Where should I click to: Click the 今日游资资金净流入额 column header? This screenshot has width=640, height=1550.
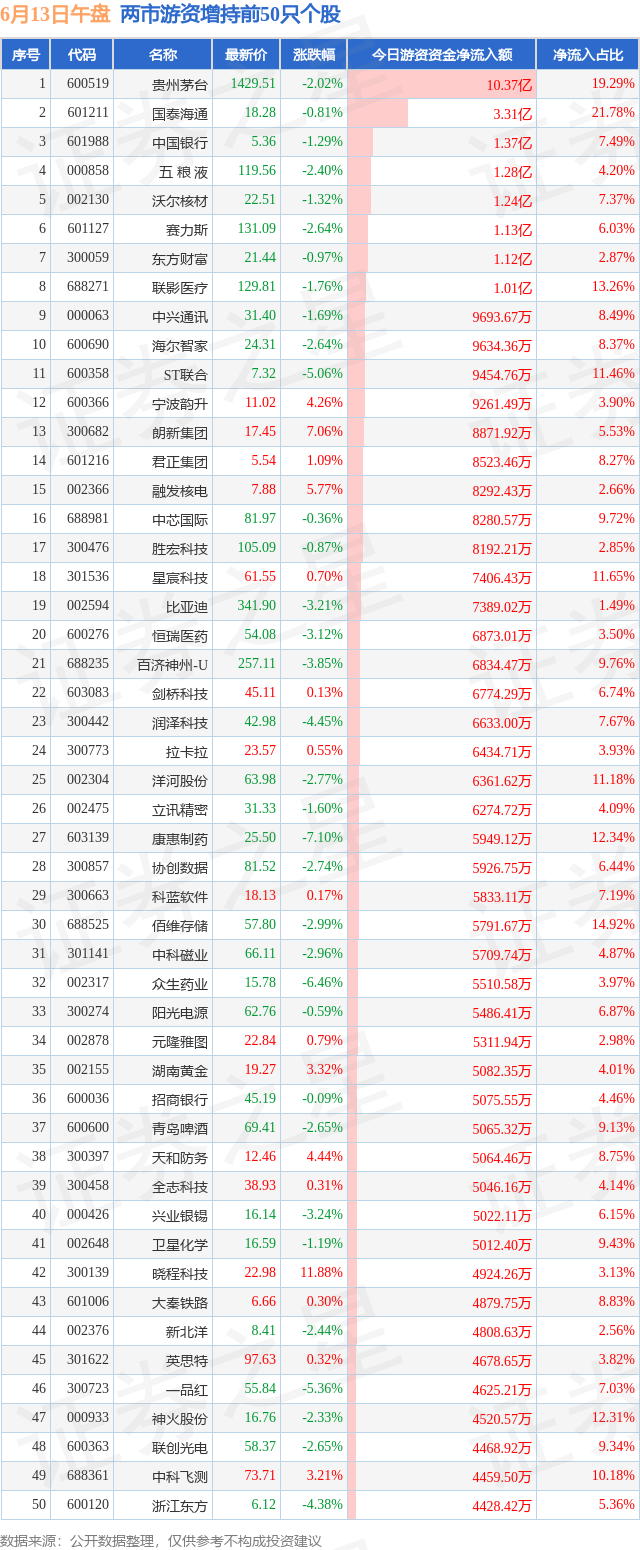point(442,55)
